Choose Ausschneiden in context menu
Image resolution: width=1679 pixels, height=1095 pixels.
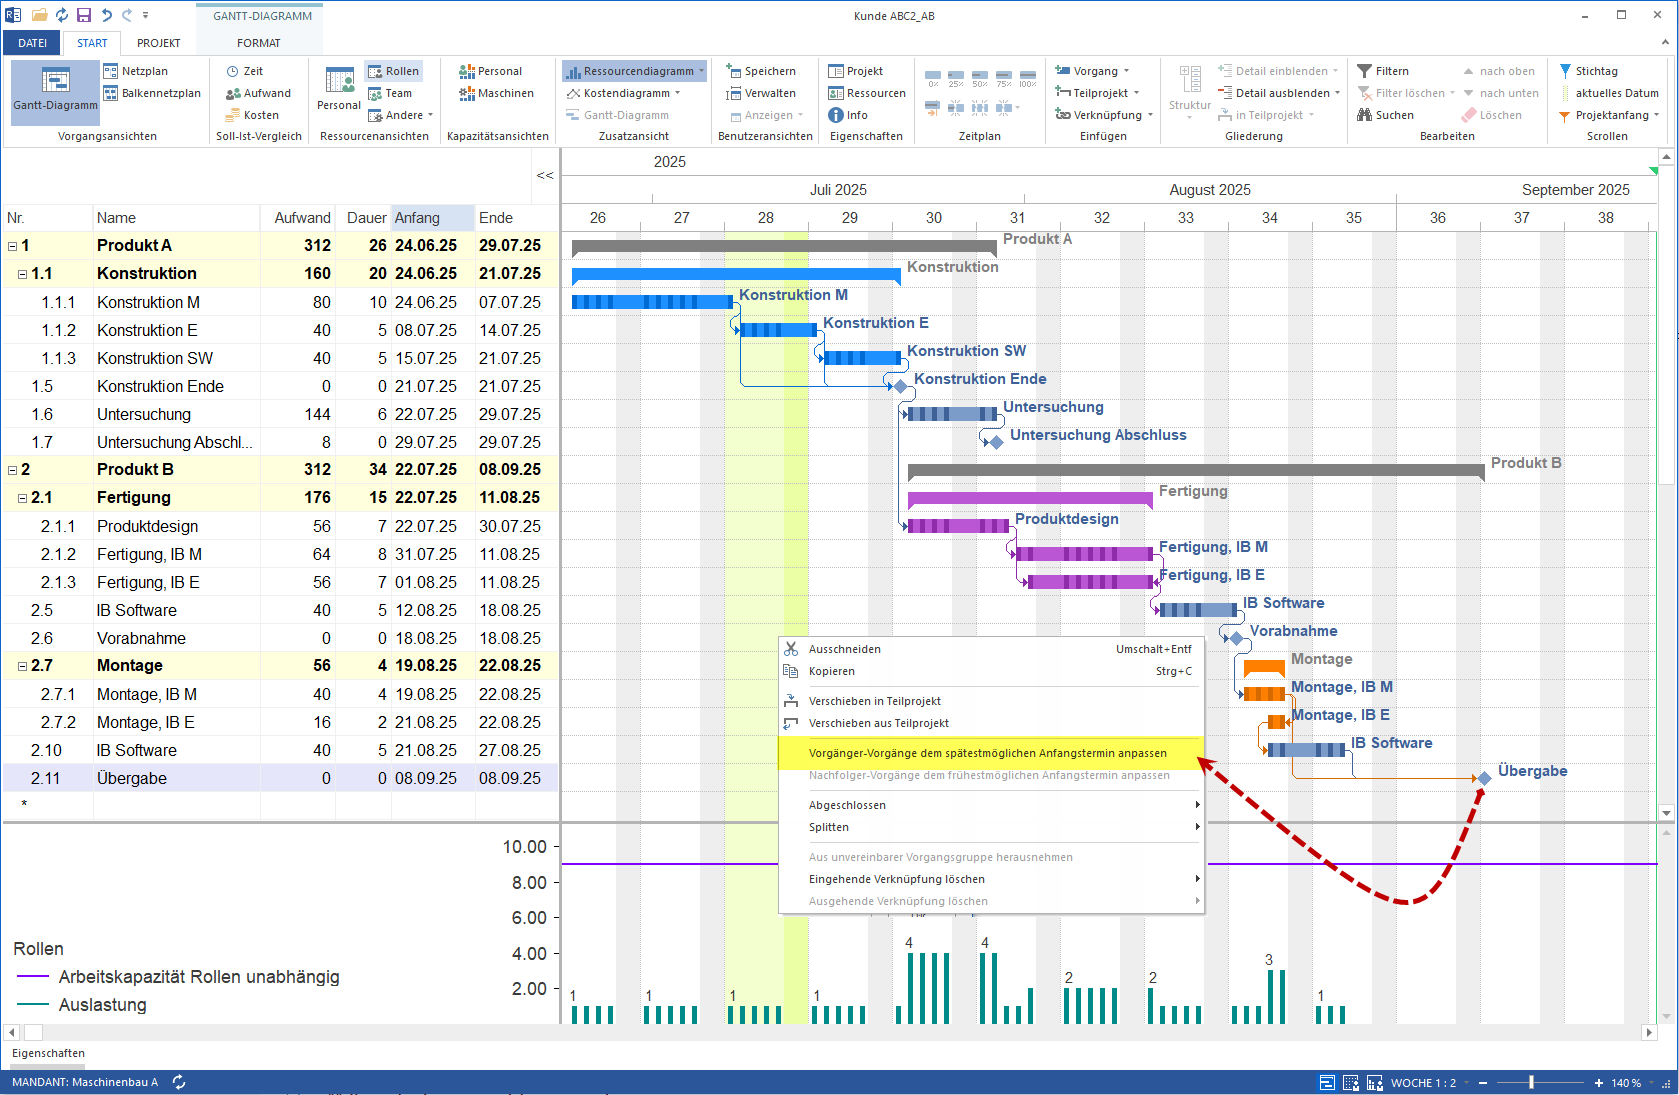point(991,649)
